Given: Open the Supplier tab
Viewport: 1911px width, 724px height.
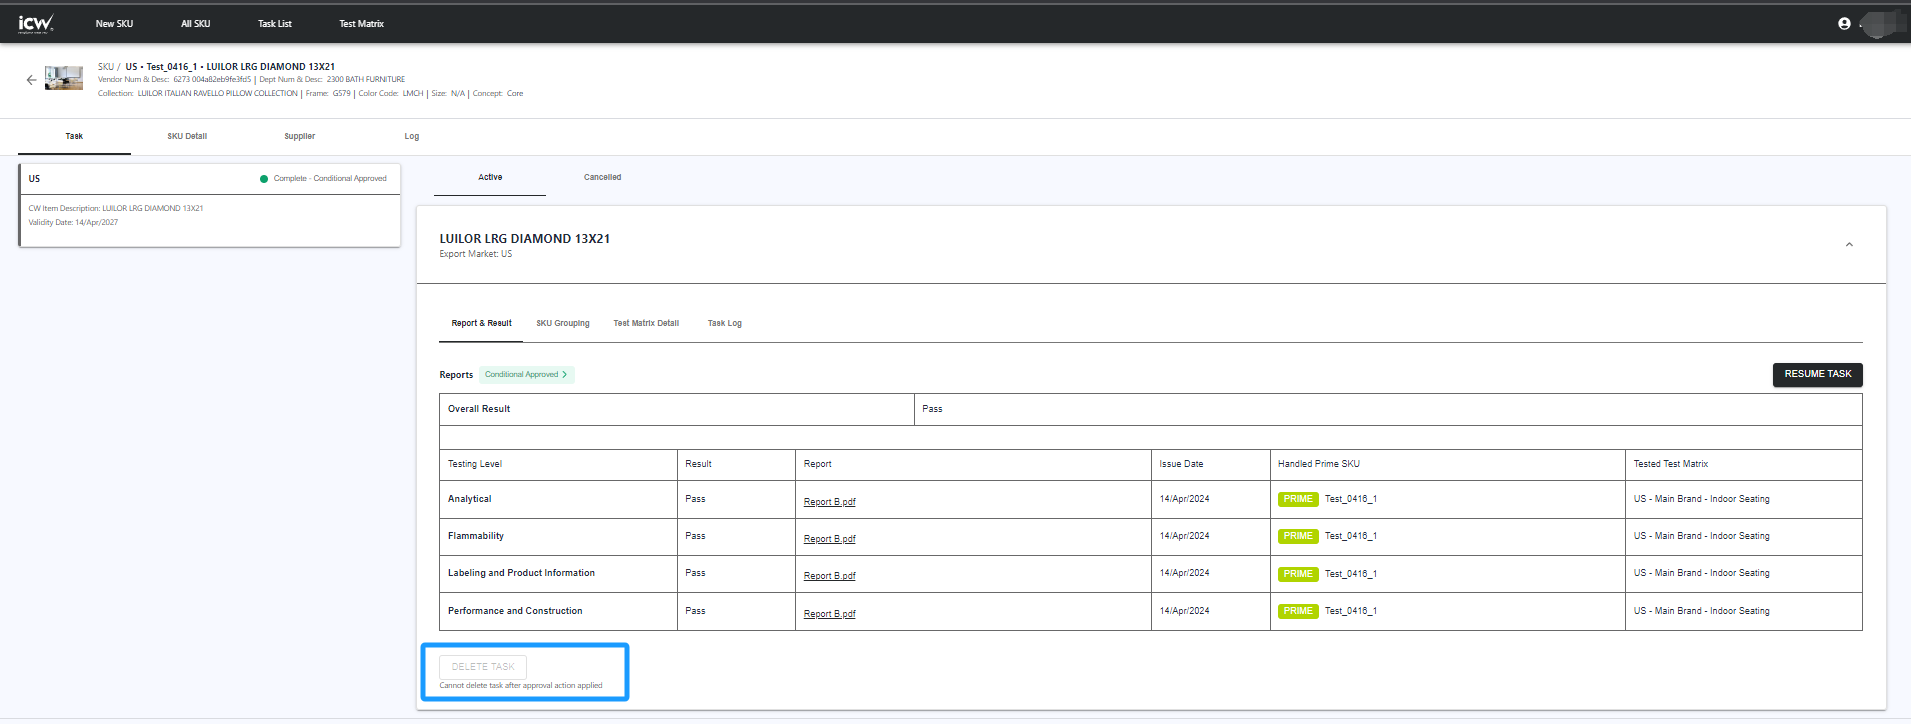Looking at the screenshot, I should point(299,136).
